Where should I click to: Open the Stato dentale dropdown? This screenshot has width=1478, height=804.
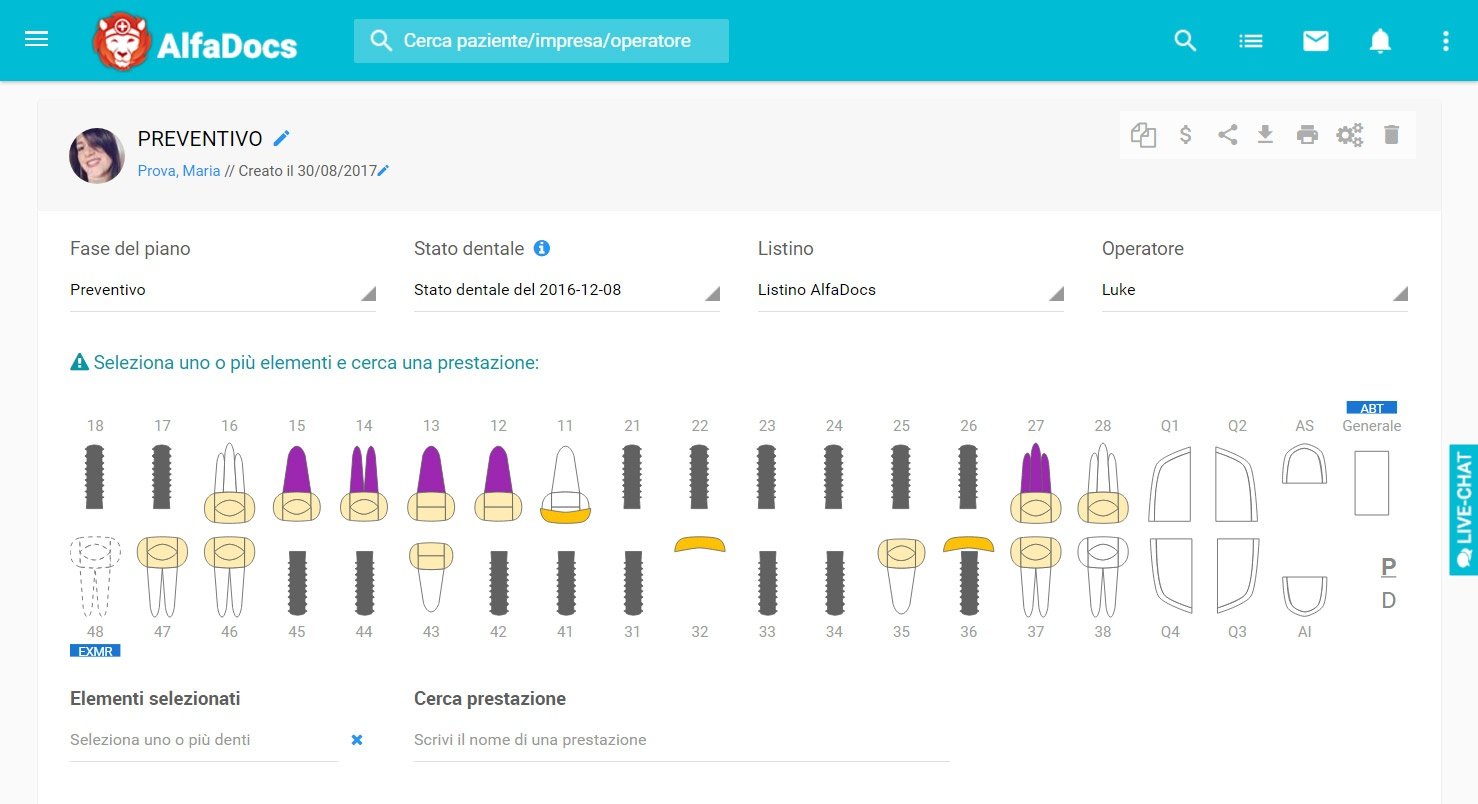click(566, 291)
